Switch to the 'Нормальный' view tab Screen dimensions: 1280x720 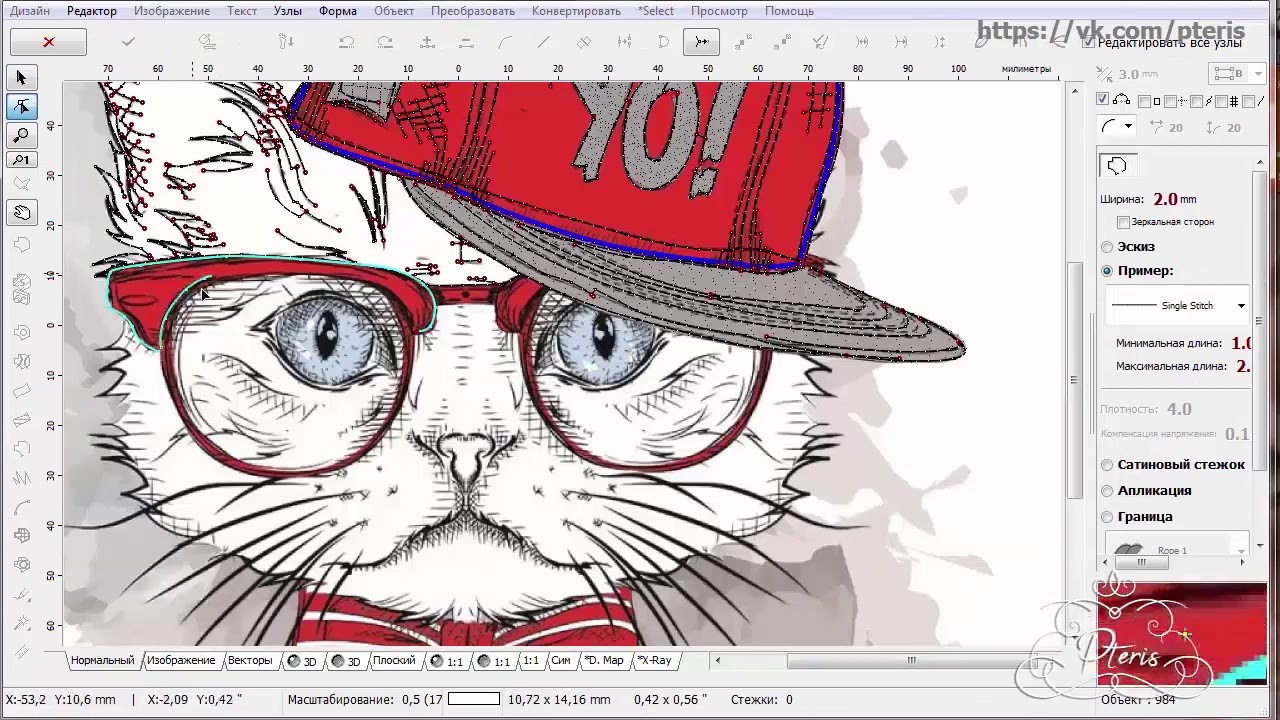pyautogui.click(x=102, y=661)
